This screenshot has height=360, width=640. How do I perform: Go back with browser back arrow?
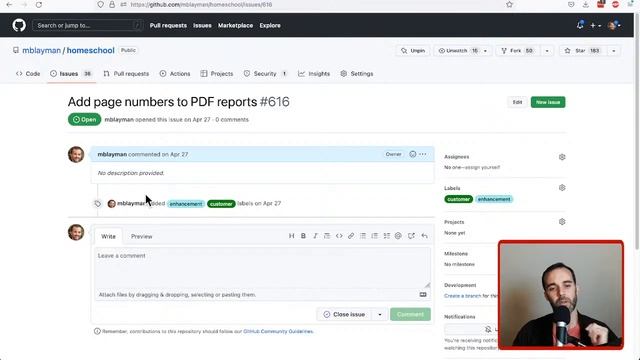(x=9, y=4)
